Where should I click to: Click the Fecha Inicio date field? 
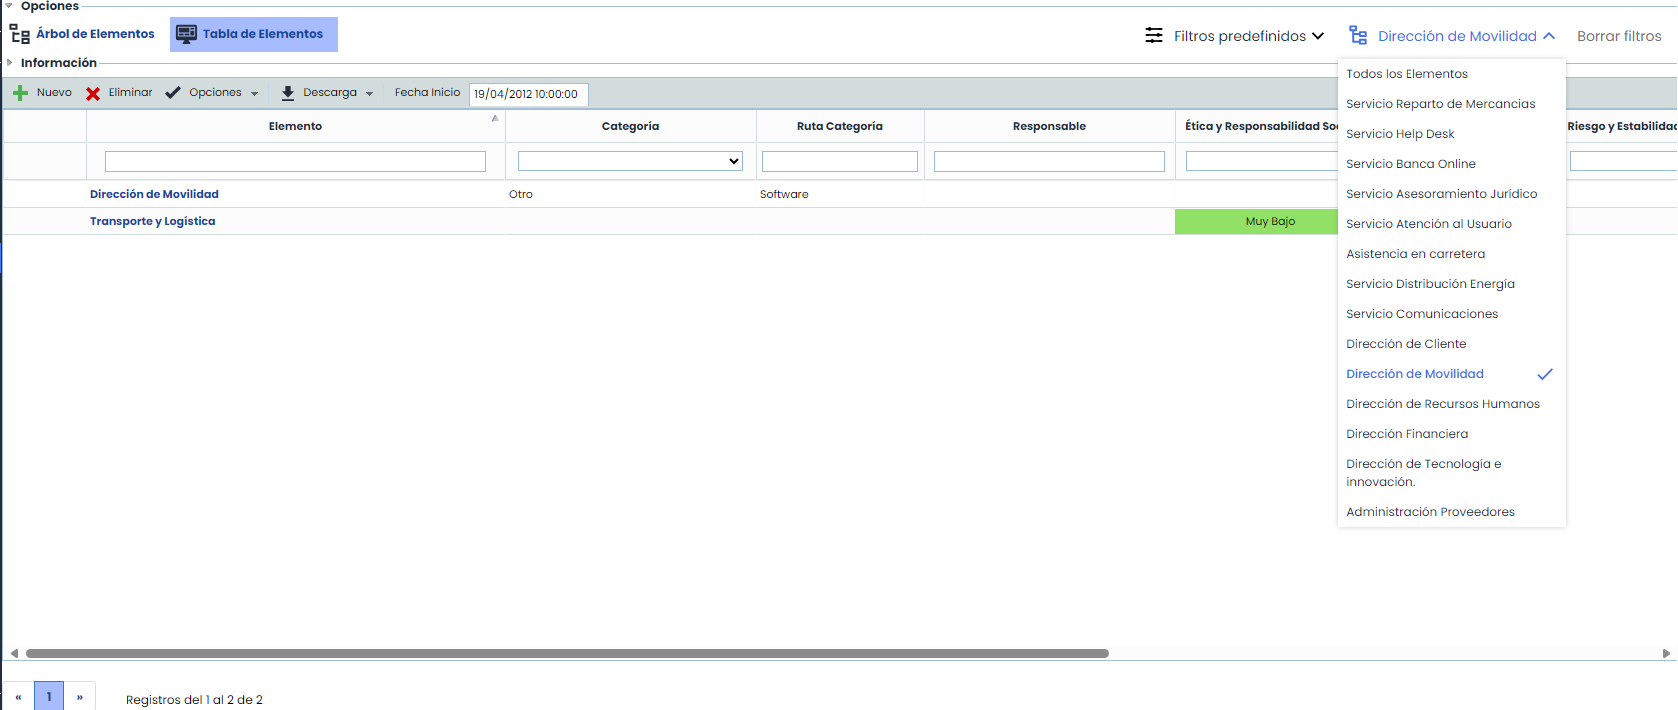point(528,94)
